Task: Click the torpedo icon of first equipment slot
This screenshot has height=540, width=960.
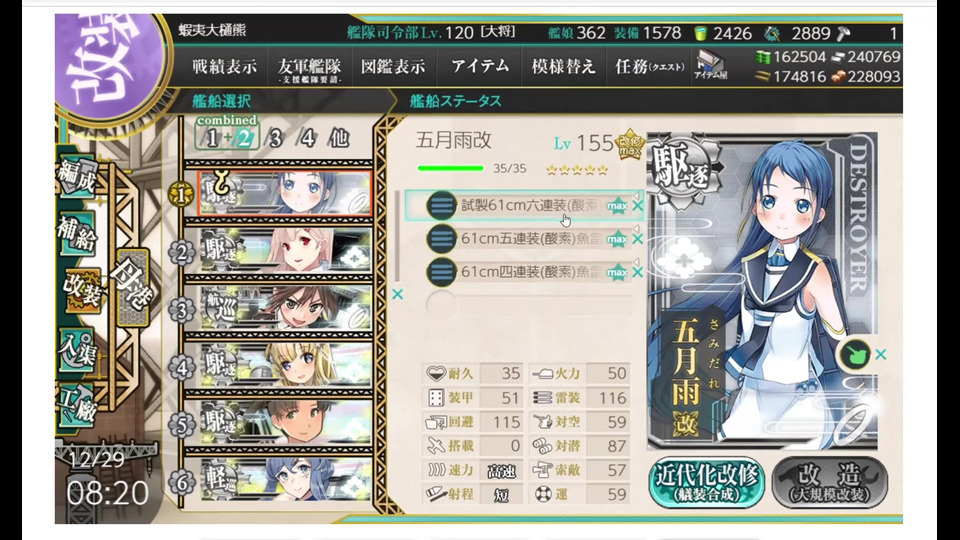Action: pyautogui.click(x=441, y=206)
